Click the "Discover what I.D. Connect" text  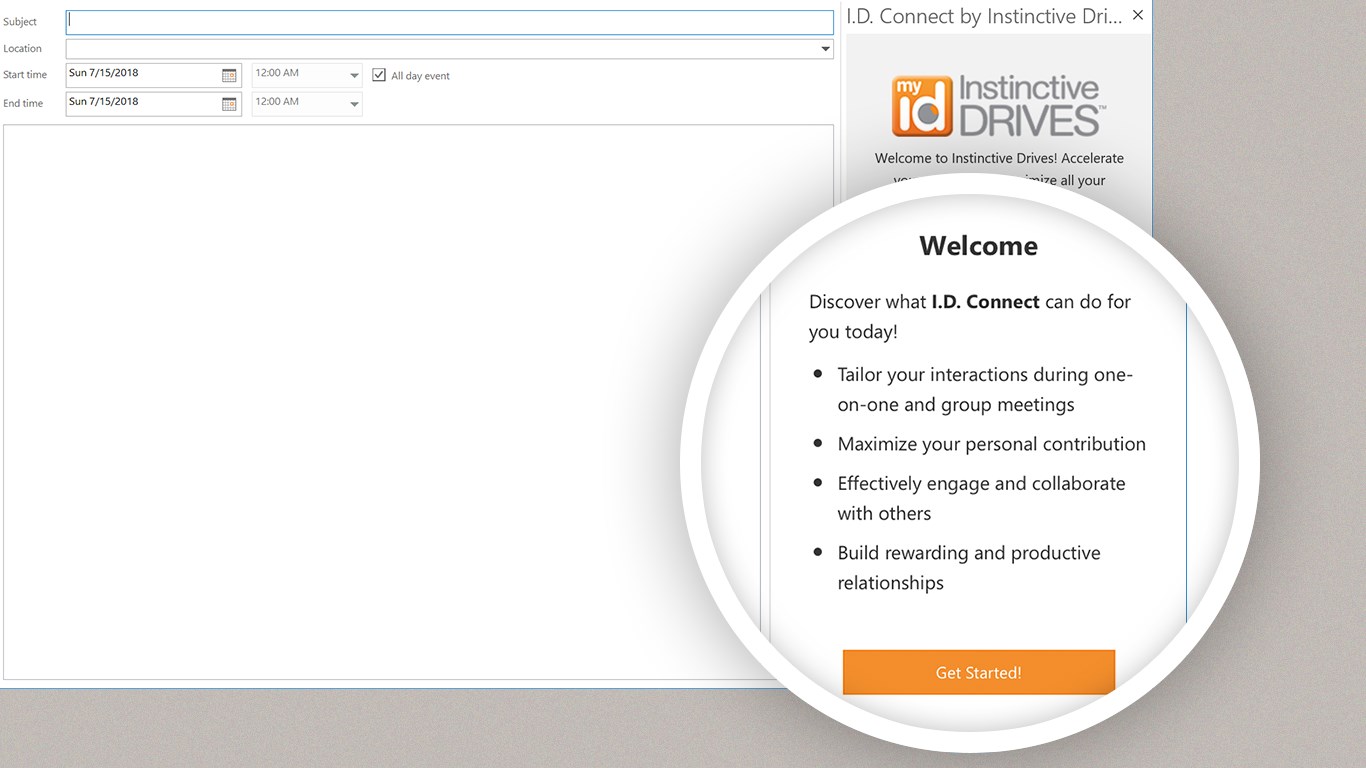point(970,316)
